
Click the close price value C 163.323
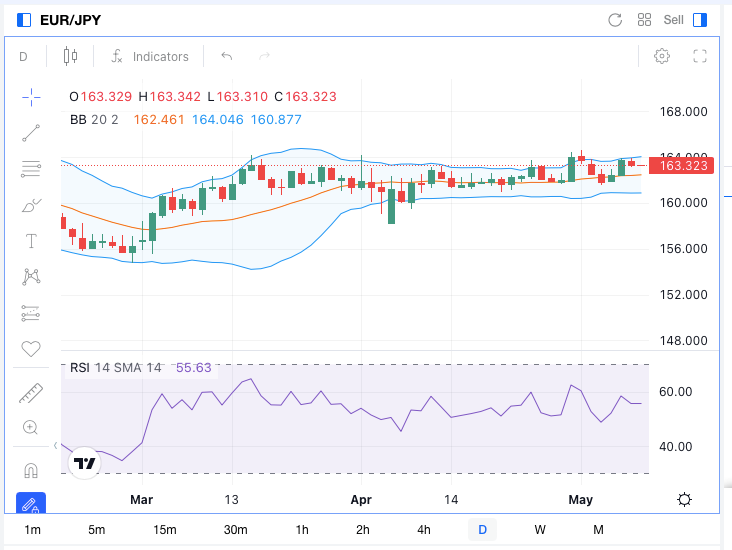point(305,97)
